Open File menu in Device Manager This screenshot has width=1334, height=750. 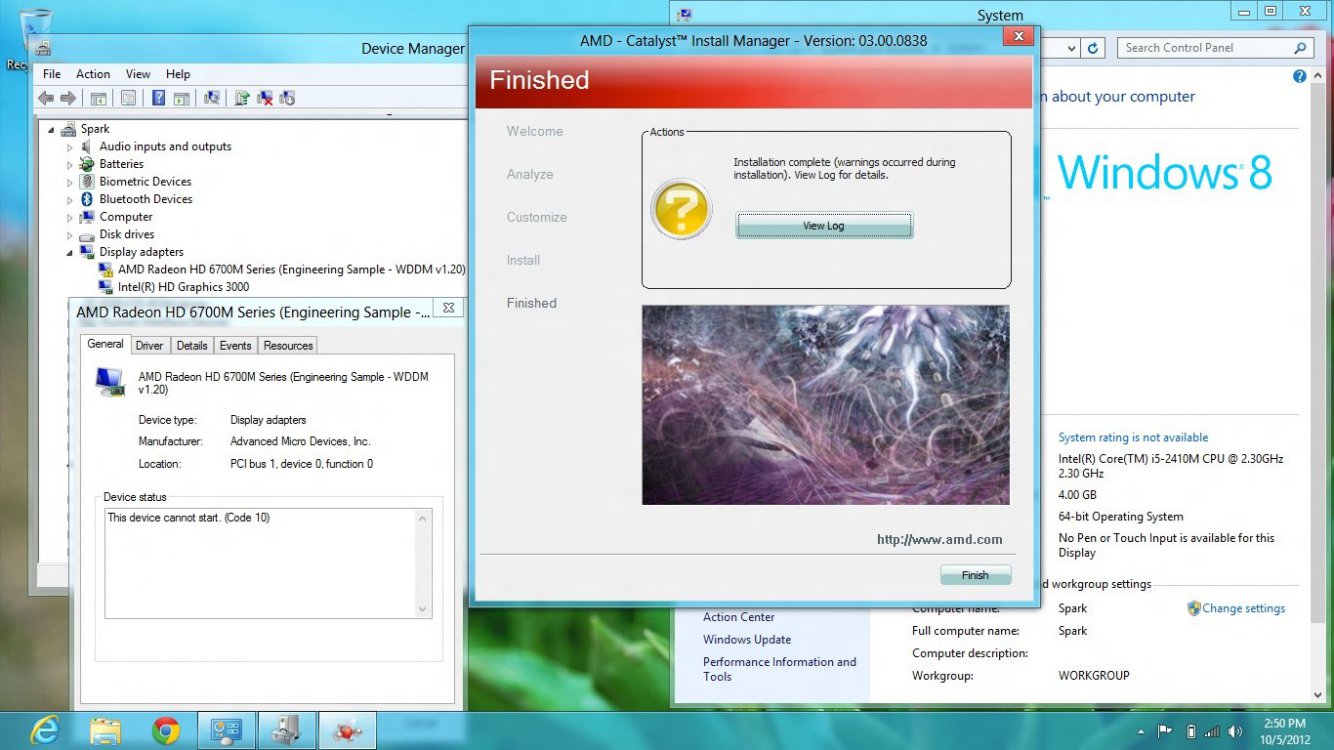click(51, 74)
